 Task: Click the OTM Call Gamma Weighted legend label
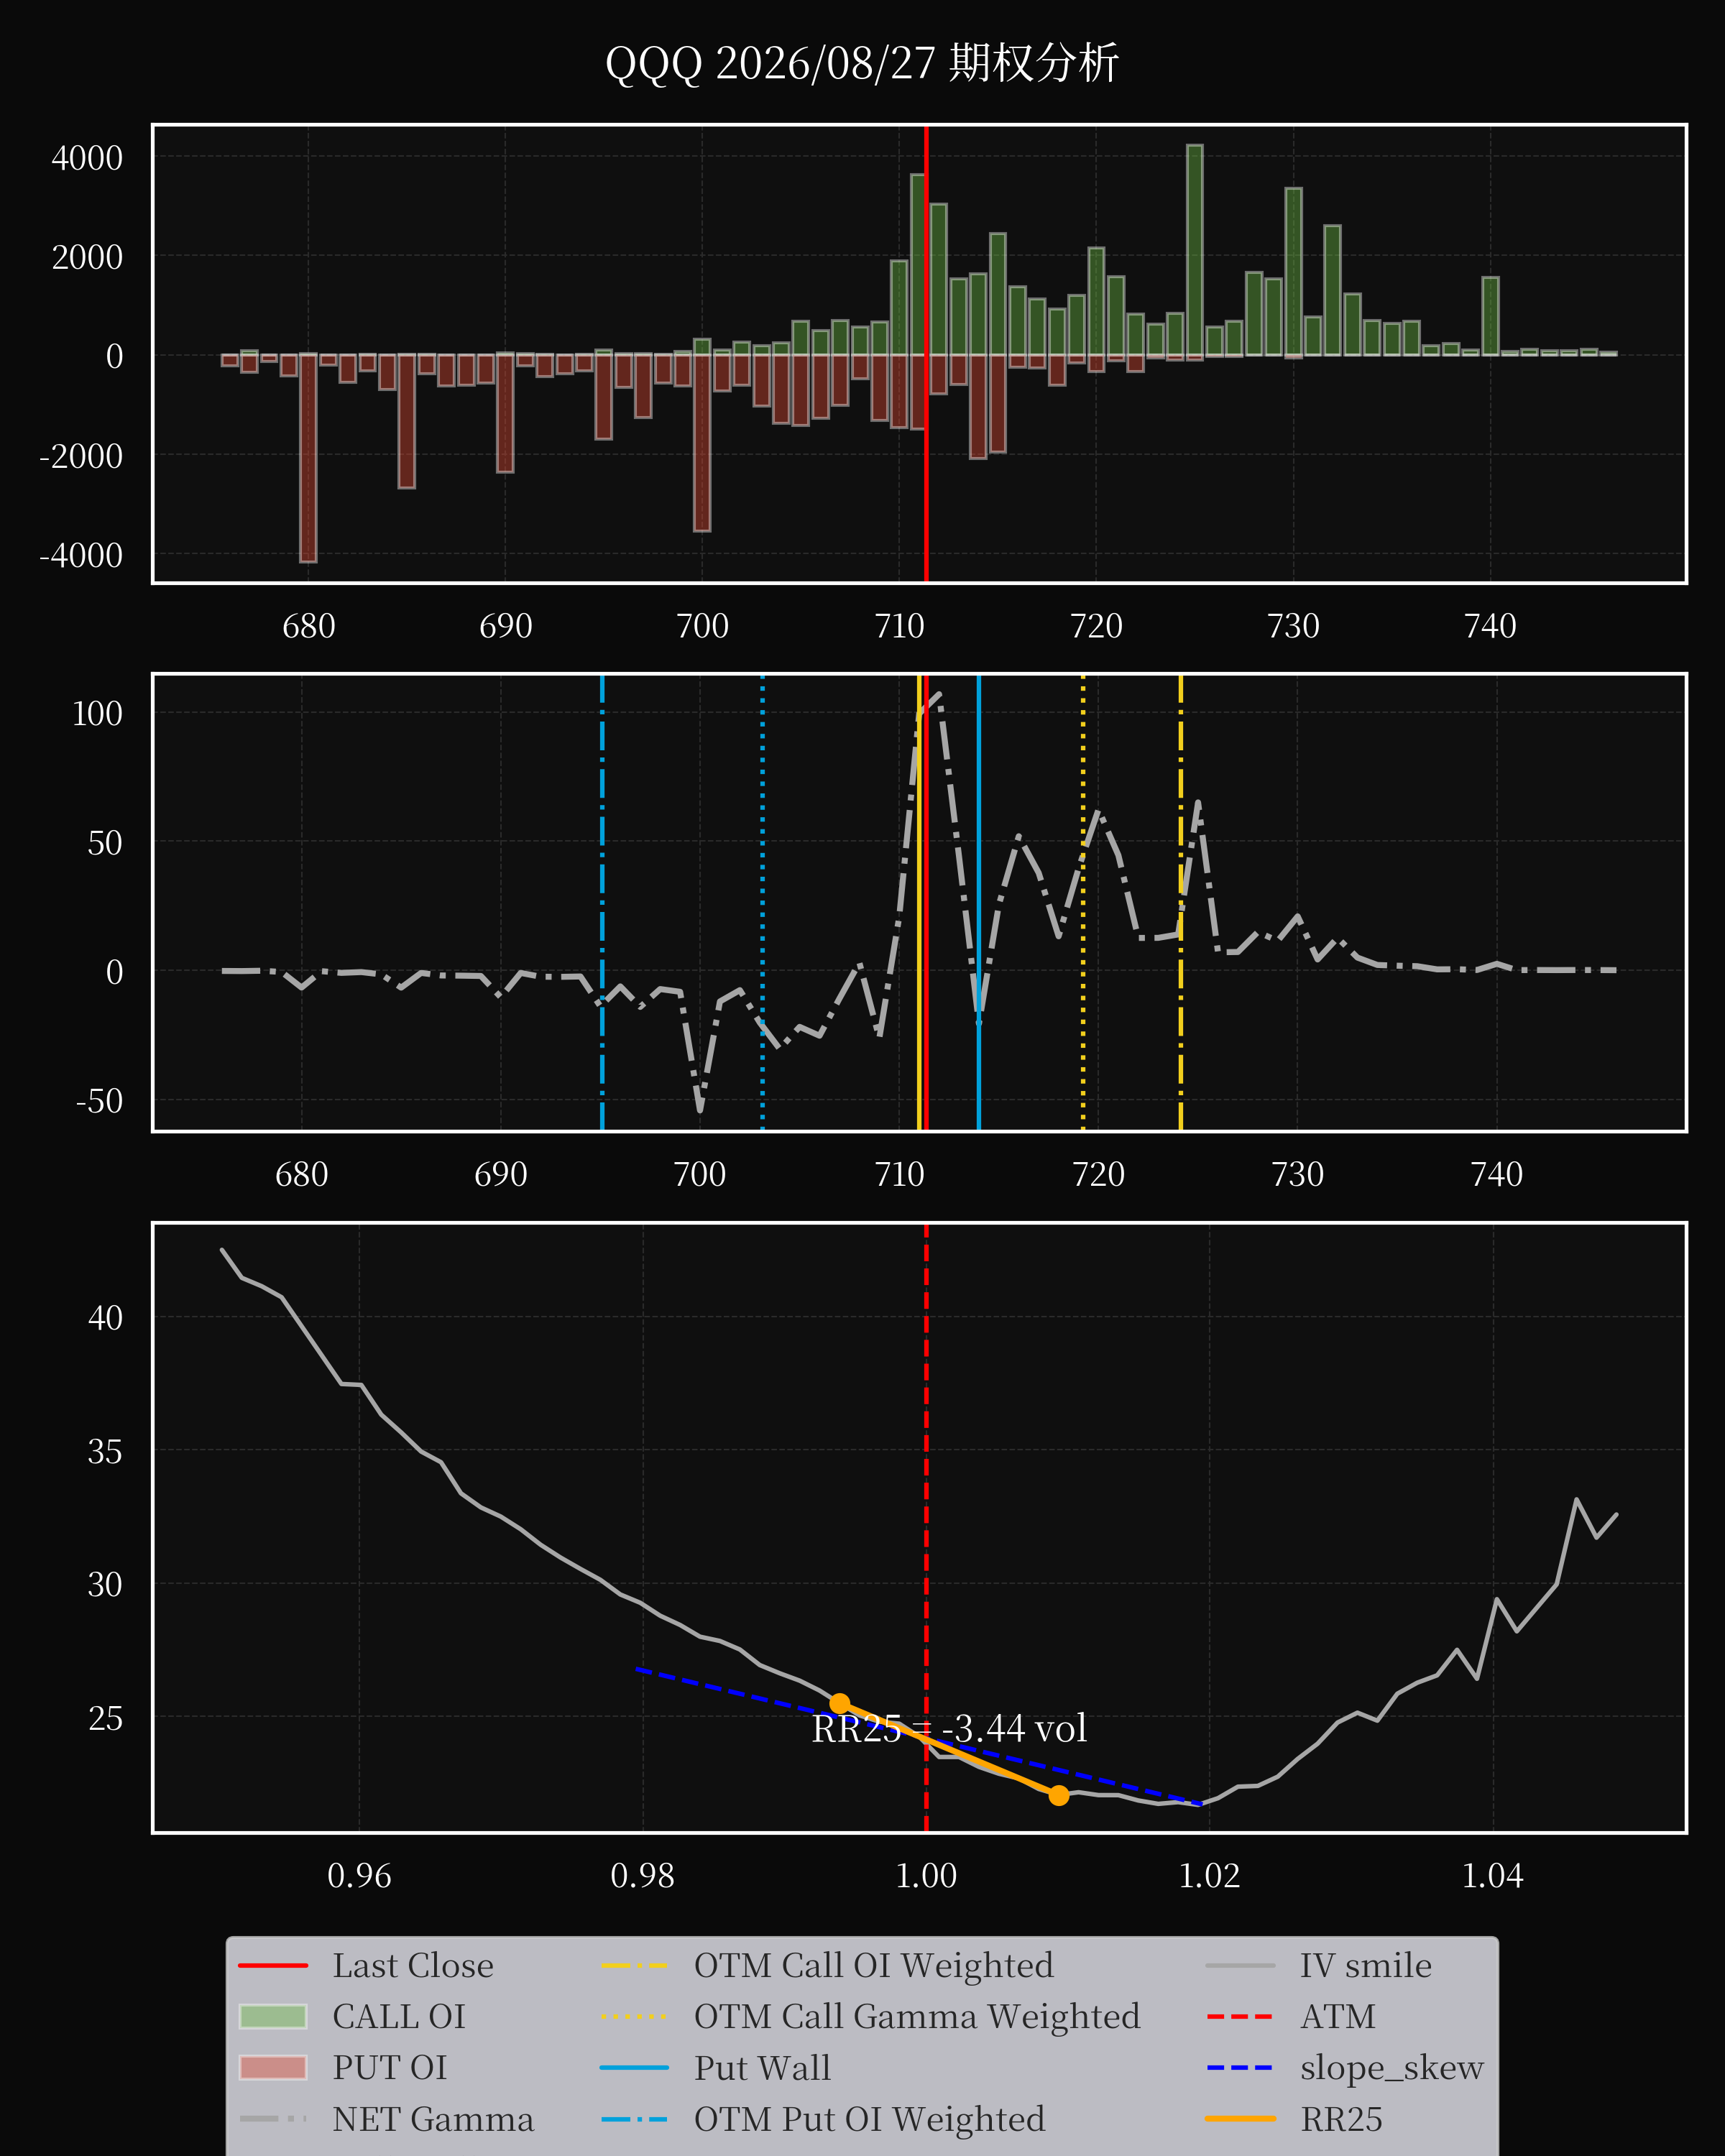[917, 2017]
